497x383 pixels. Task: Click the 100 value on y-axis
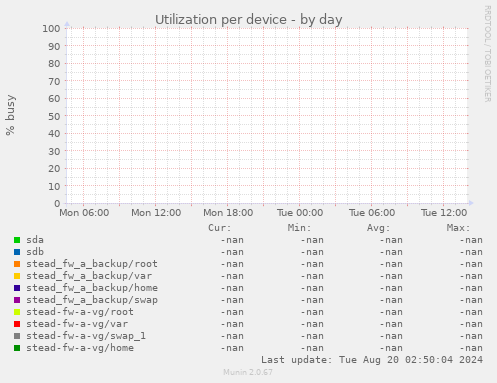[x=51, y=29]
